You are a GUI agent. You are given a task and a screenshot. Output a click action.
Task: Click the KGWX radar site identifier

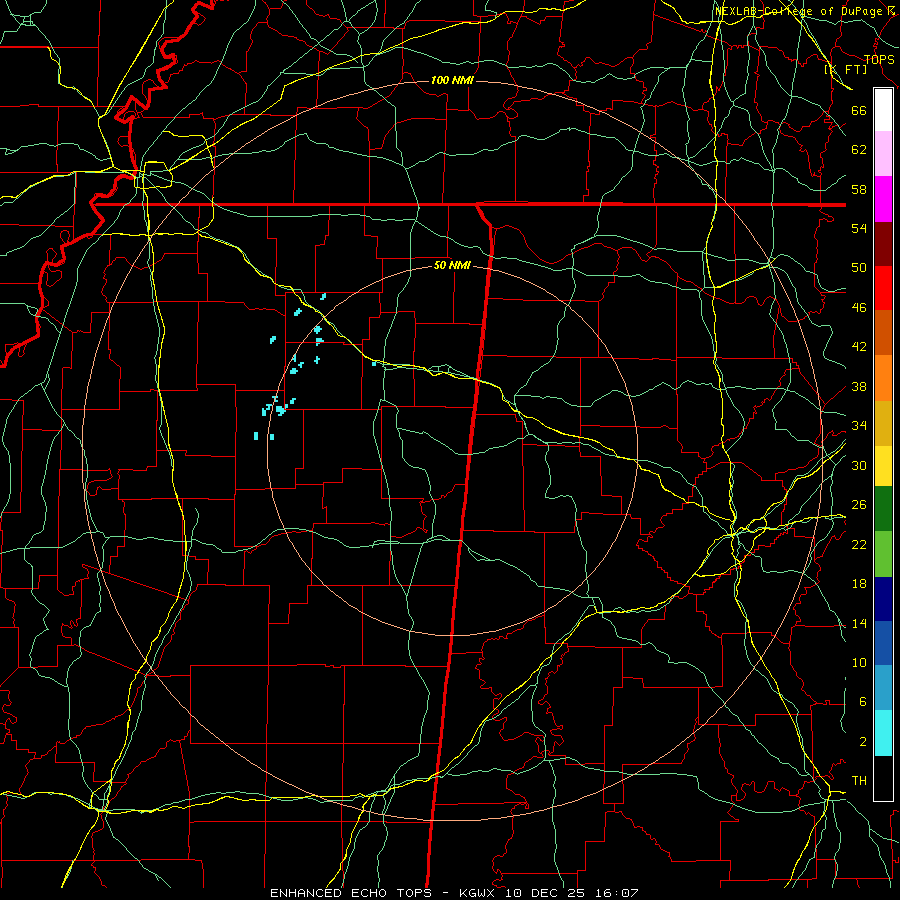tap(479, 893)
